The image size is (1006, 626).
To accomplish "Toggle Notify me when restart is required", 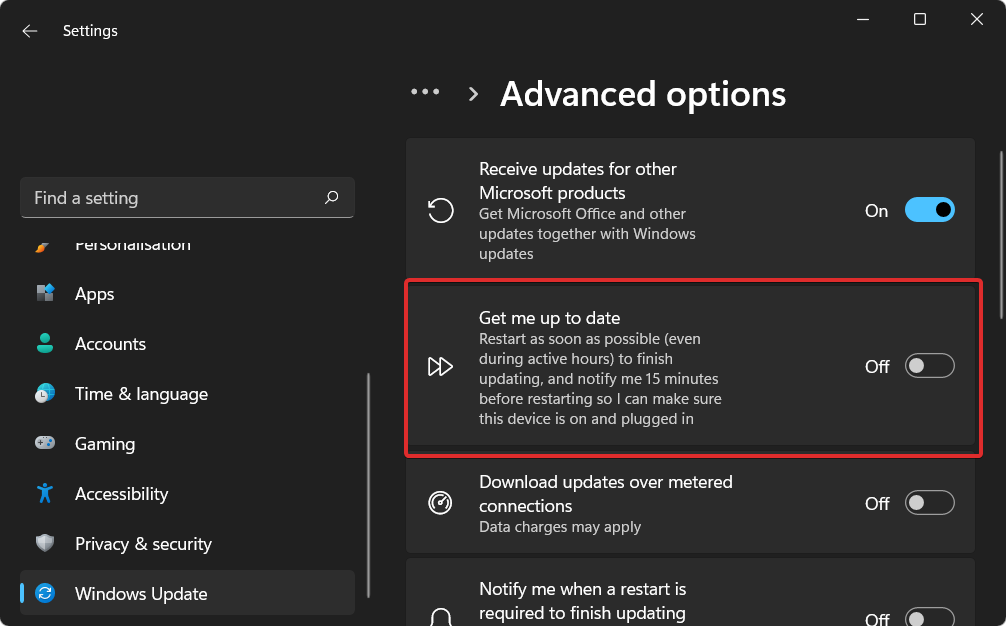I will 930,617.
